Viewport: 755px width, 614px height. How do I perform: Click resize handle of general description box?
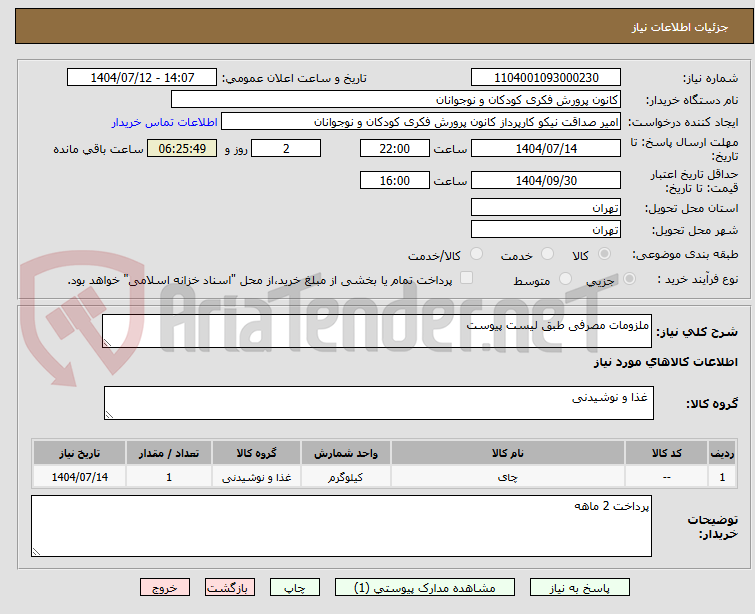coord(107,342)
